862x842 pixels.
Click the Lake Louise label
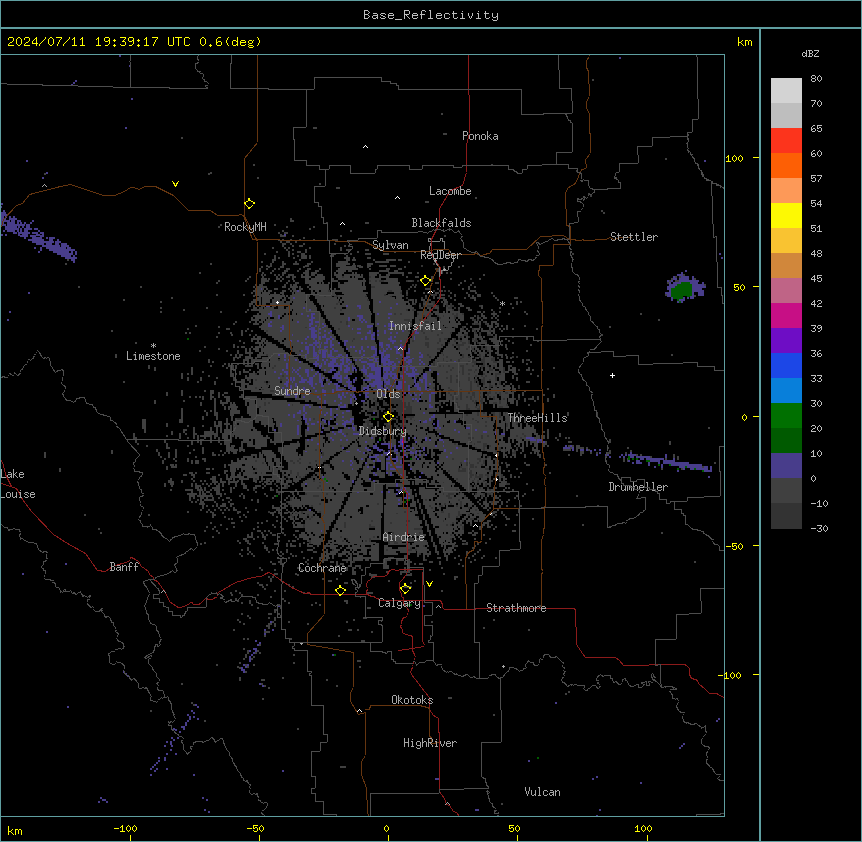[18, 484]
